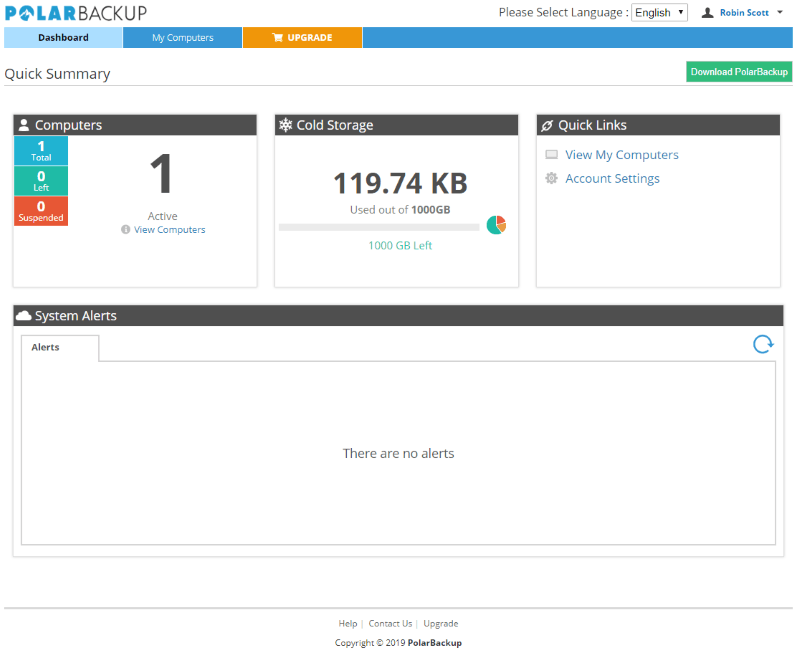The width and height of the screenshot is (800, 661).
Task: Click the storage usage pie chart icon
Action: tap(496, 225)
